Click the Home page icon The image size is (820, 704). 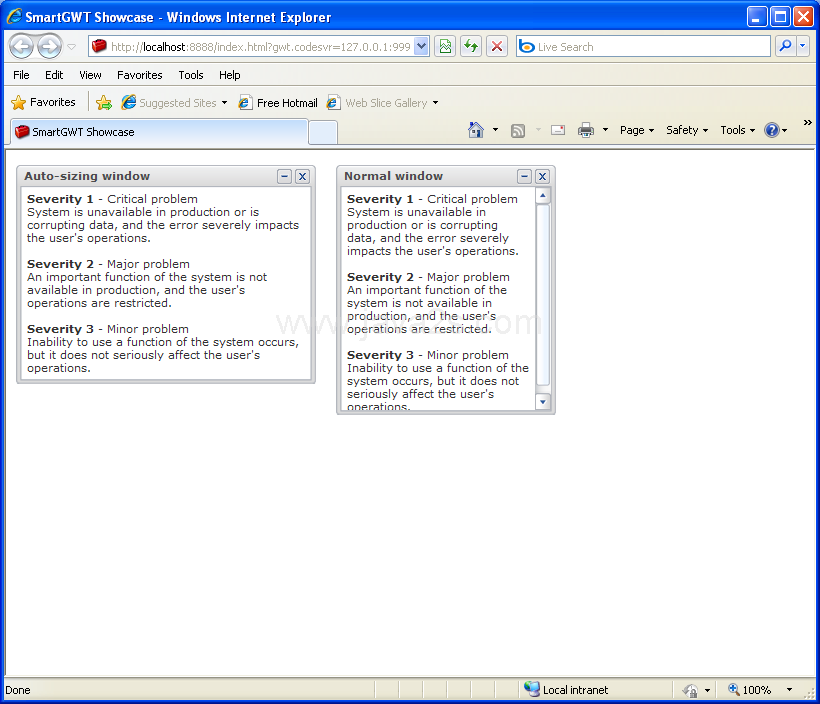click(475, 130)
